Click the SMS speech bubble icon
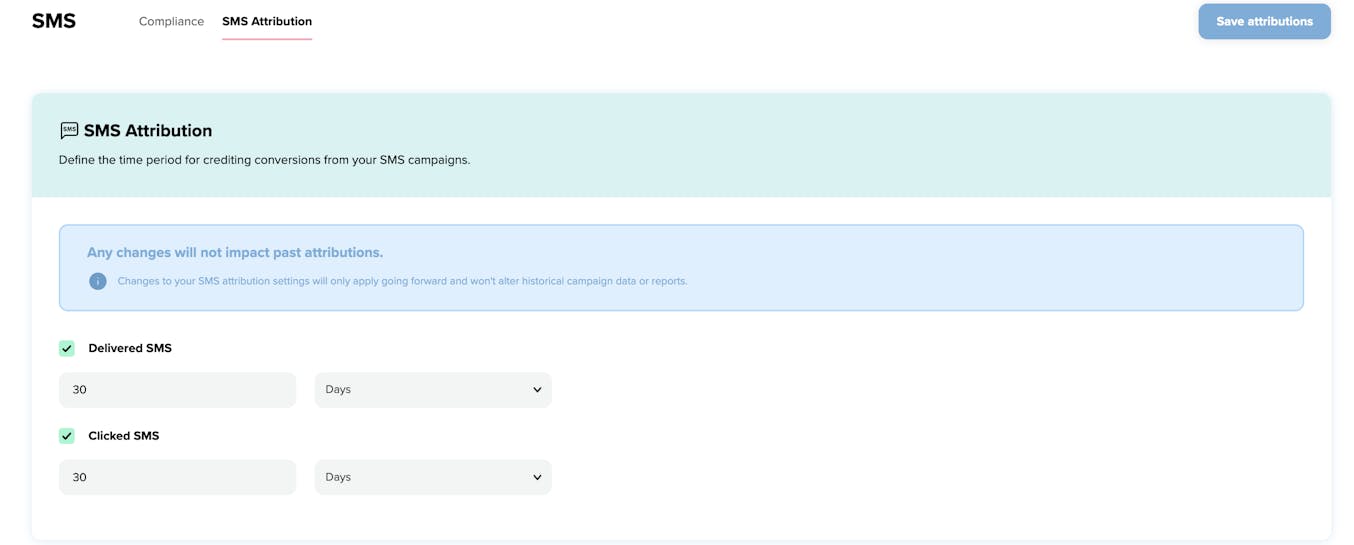Image resolution: width=1354 pixels, height=545 pixels. pyautogui.click(x=69, y=131)
